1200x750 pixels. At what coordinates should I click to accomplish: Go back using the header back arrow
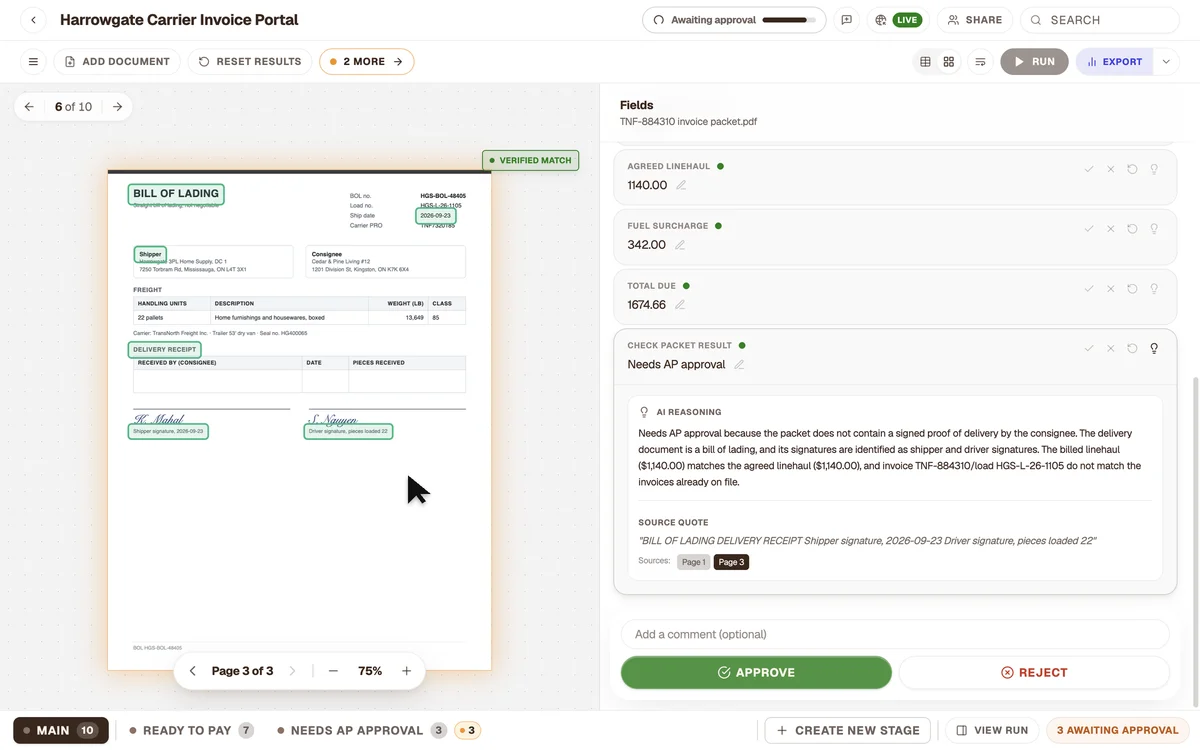(x=33, y=20)
